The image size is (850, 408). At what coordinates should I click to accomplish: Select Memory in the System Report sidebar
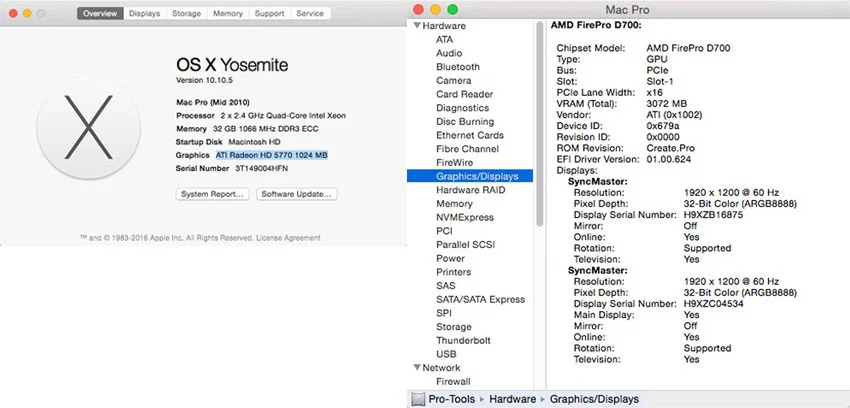coord(454,204)
